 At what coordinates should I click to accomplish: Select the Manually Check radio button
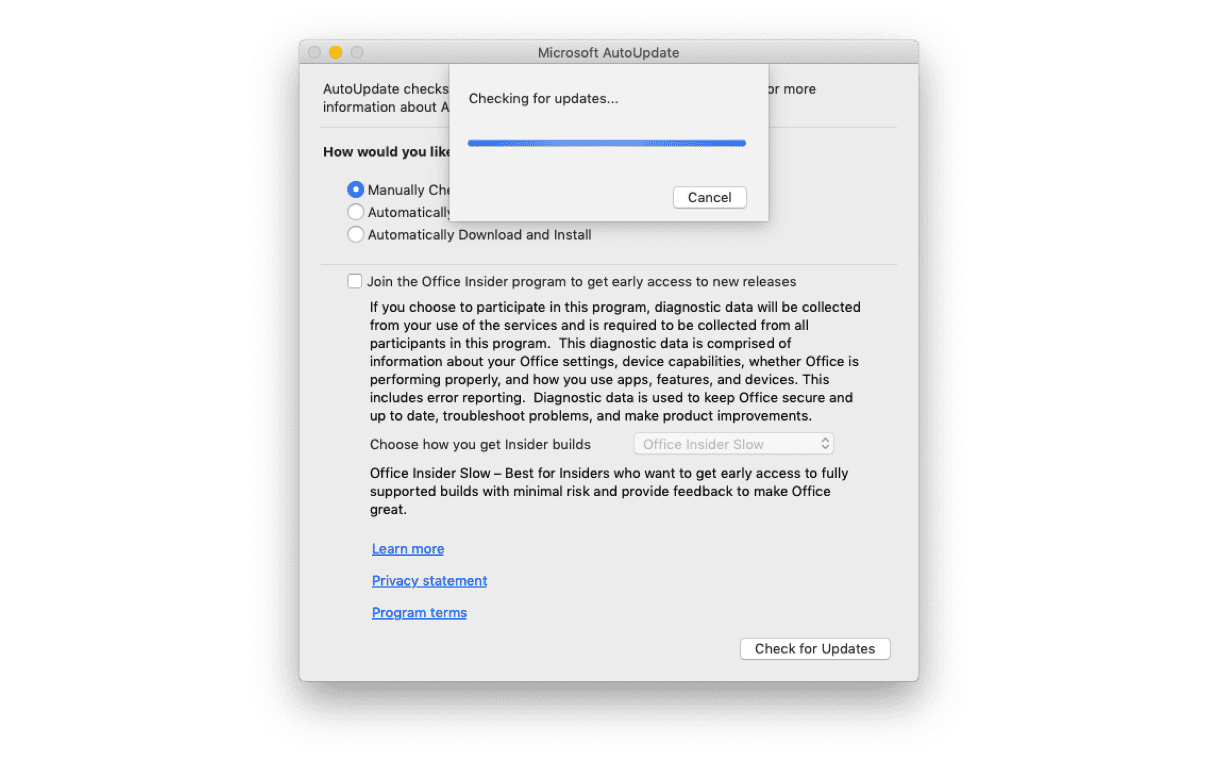[355, 189]
